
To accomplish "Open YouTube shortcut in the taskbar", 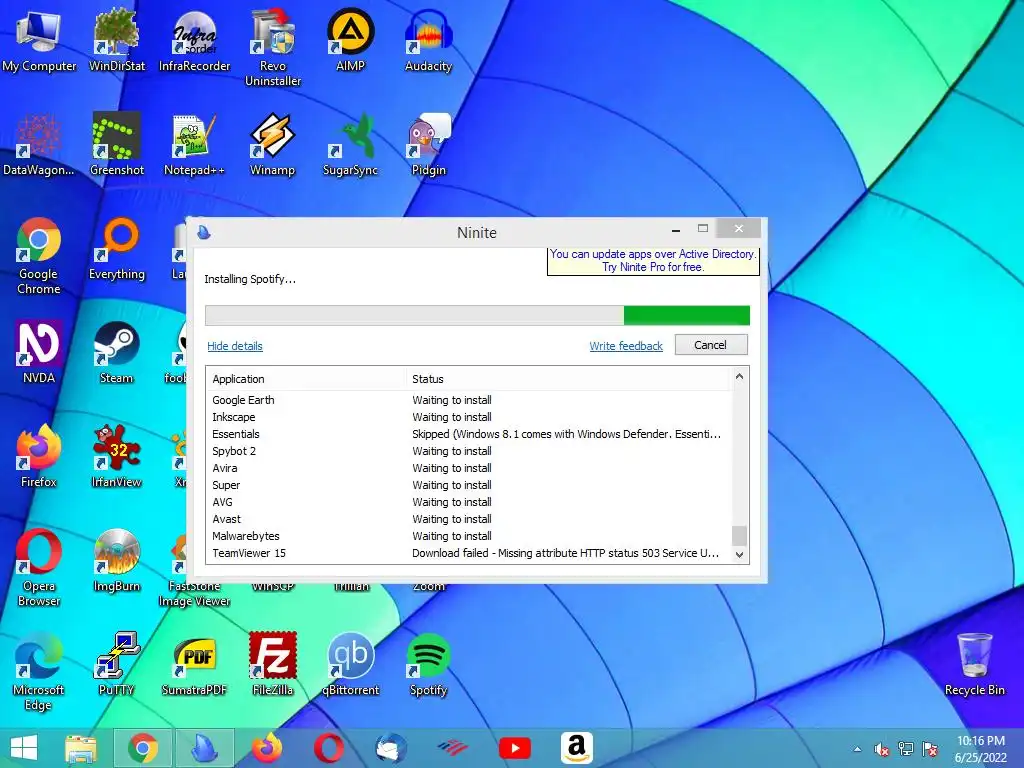I will (515, 748).
